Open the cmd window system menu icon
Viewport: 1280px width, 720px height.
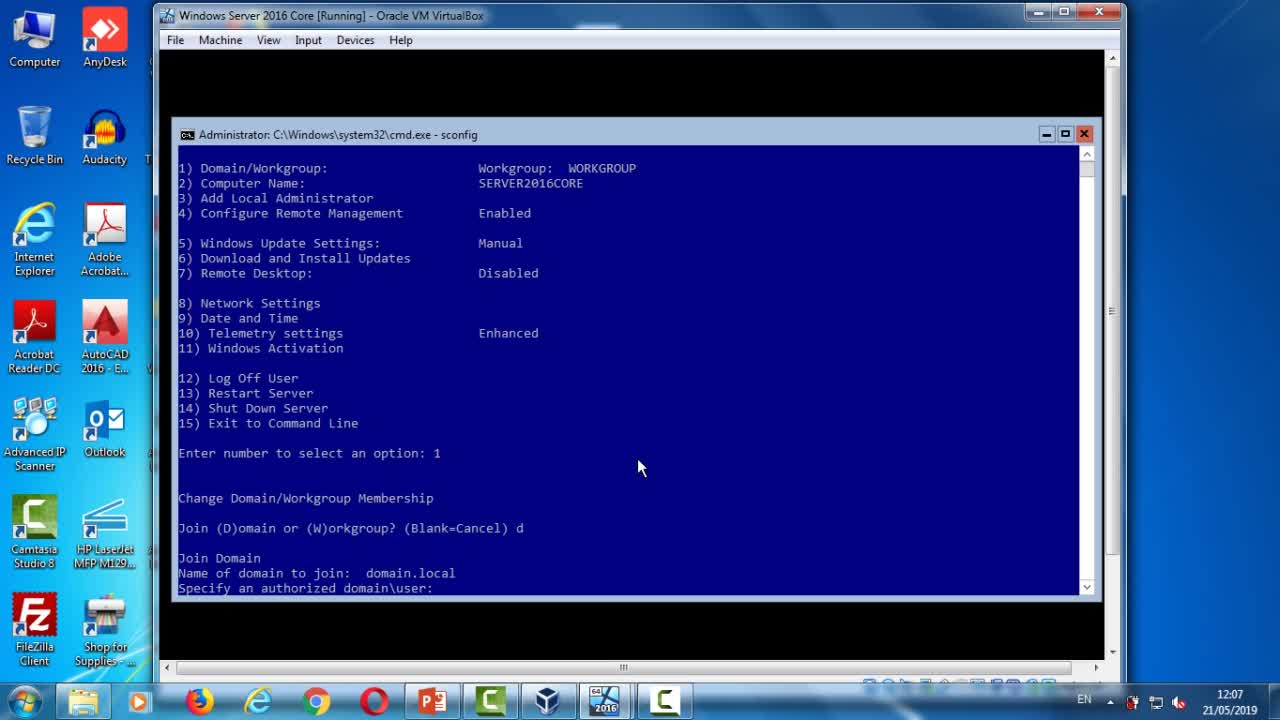(x=187, y=135)
